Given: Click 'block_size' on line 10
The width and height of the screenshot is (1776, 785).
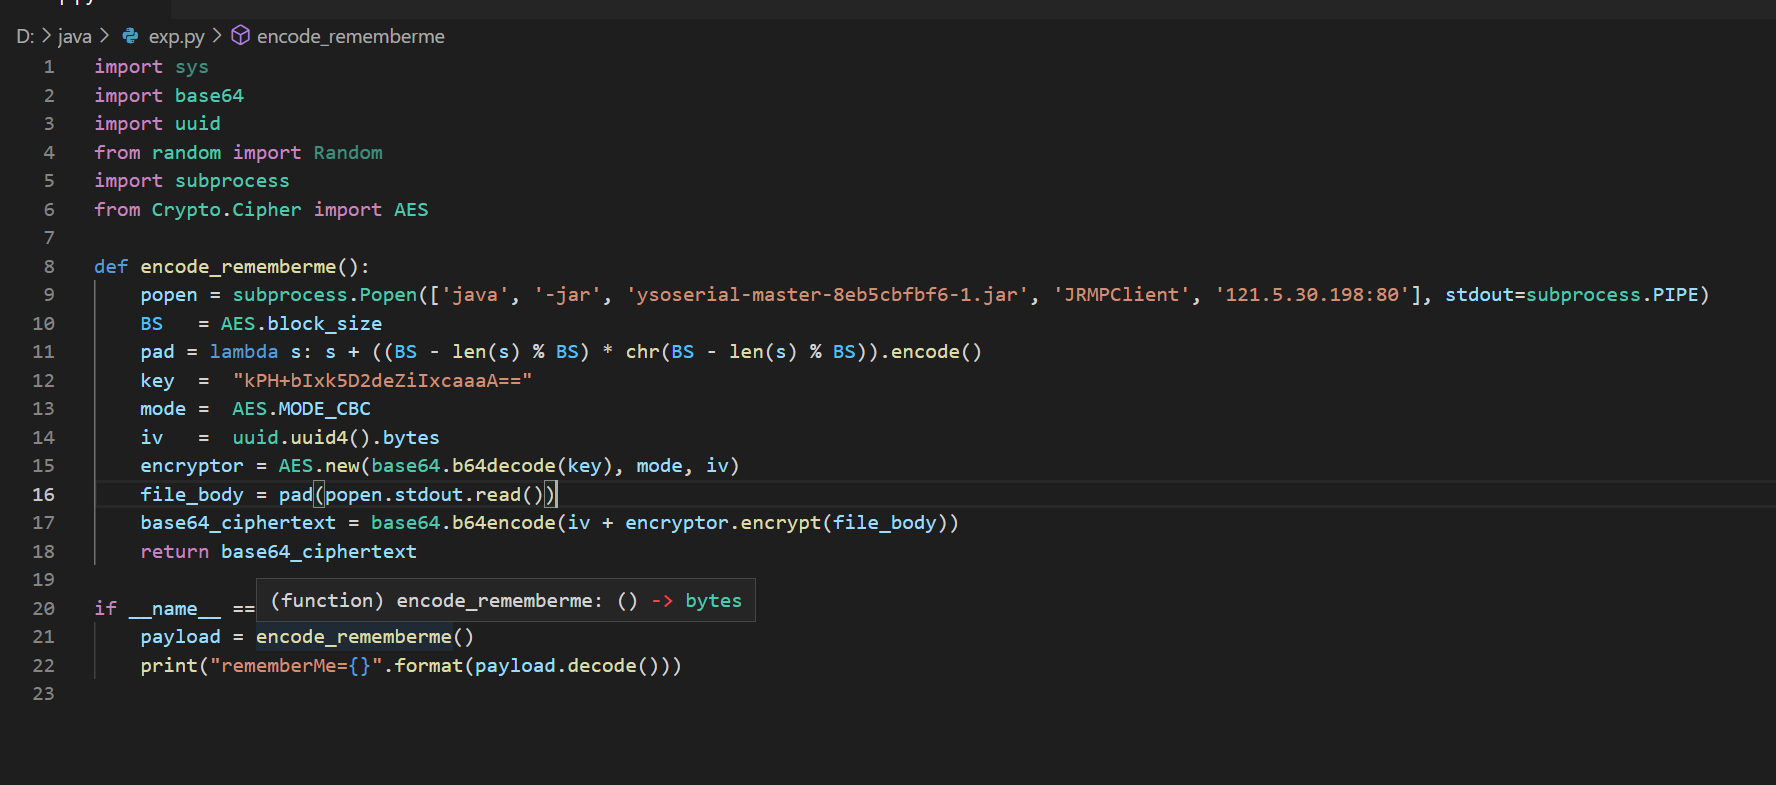Looking at the screenshot, I should [x=325, y=324].
